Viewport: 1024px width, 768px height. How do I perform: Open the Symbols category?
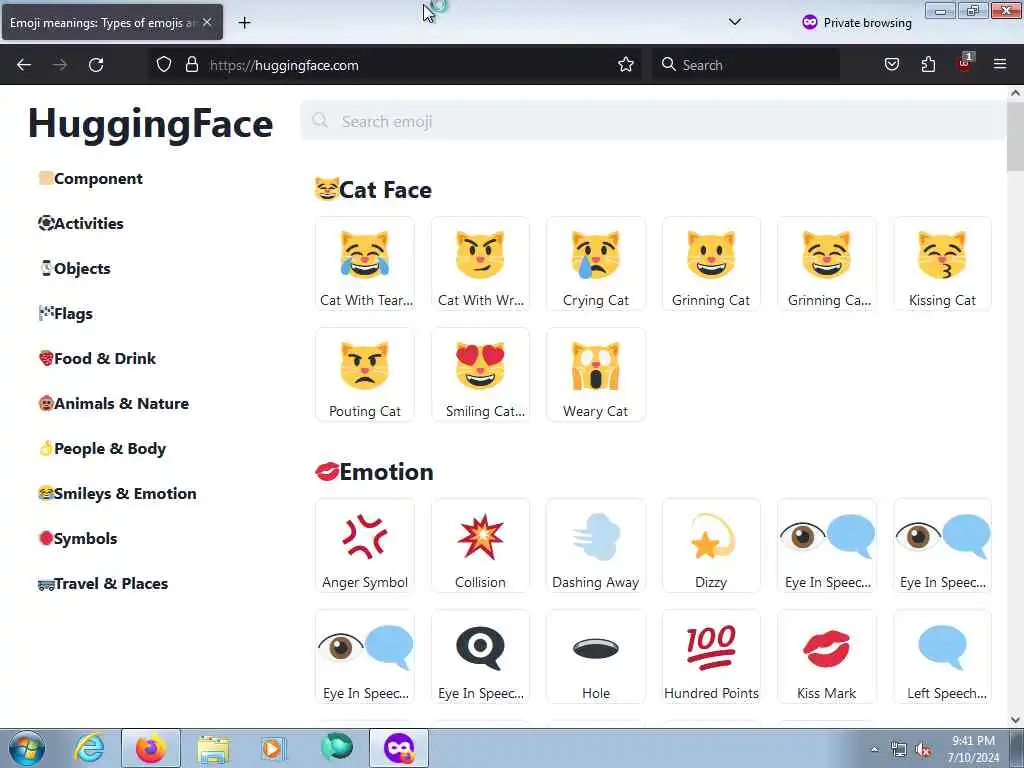pos(78,539)
